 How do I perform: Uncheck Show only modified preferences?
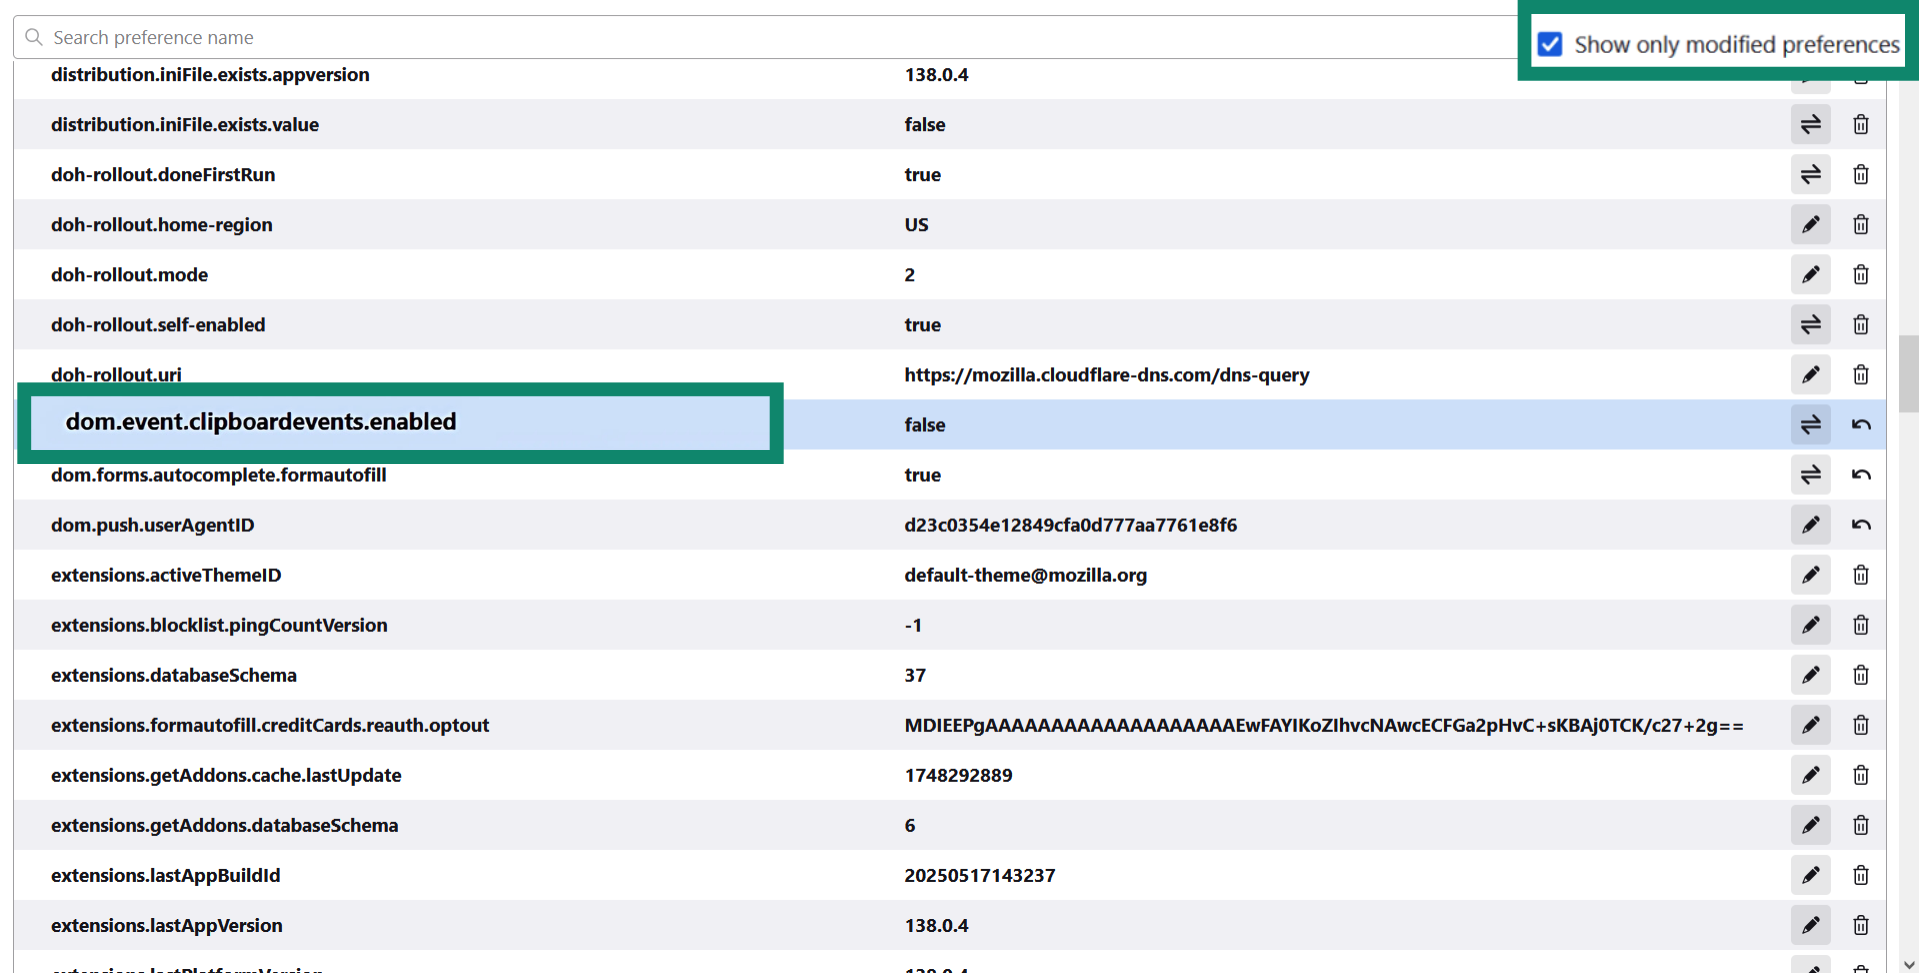[x=1550, y=45]
